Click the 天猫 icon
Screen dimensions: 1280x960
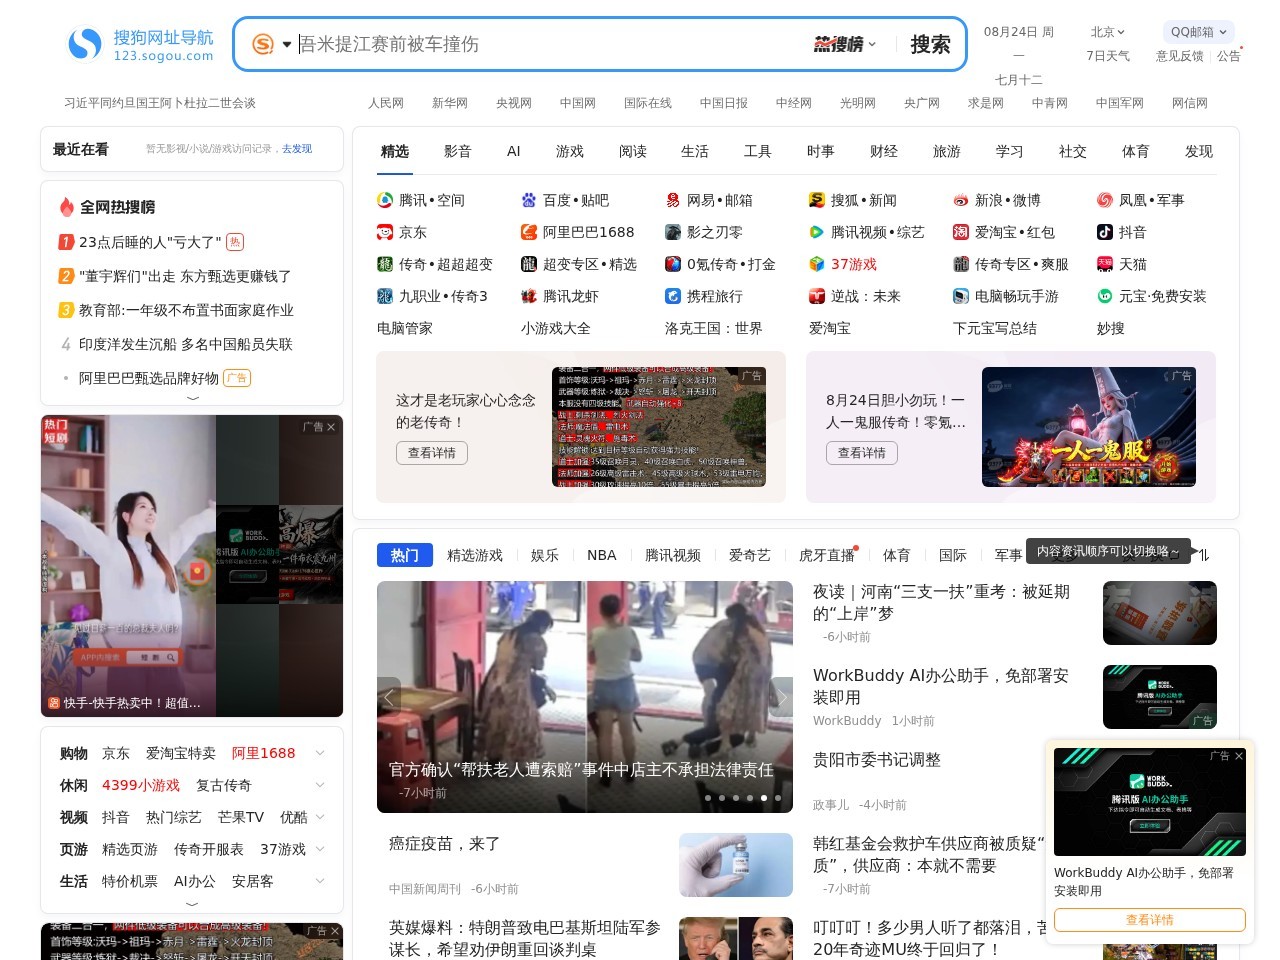(x=1105, y=264)
